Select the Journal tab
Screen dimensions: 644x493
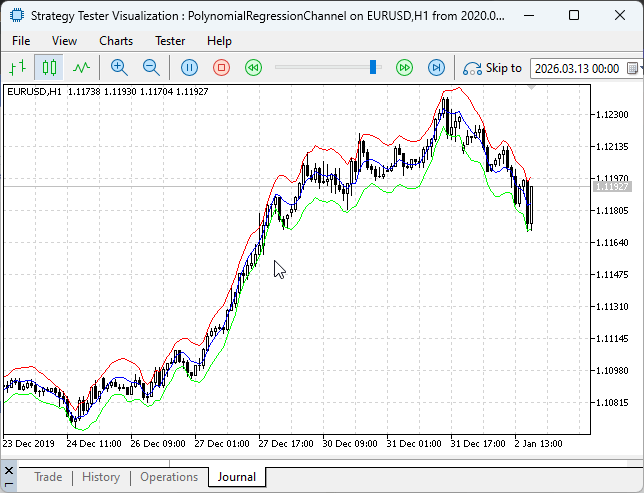click(237, 477)
